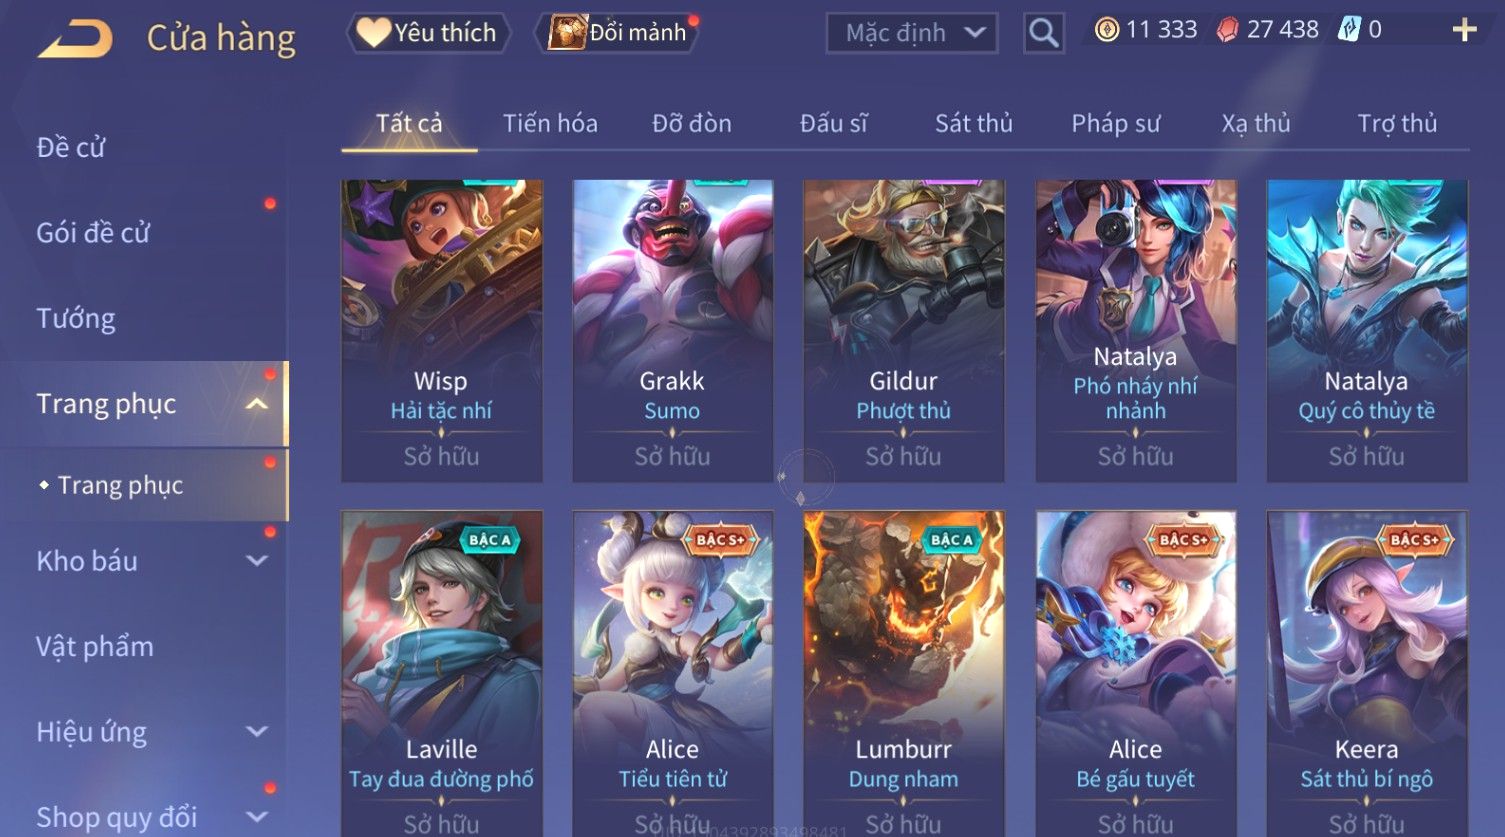Expand the Kho báu sidebar section
Viewport: 1505px width, 837px height.
(x=256, y=561)
